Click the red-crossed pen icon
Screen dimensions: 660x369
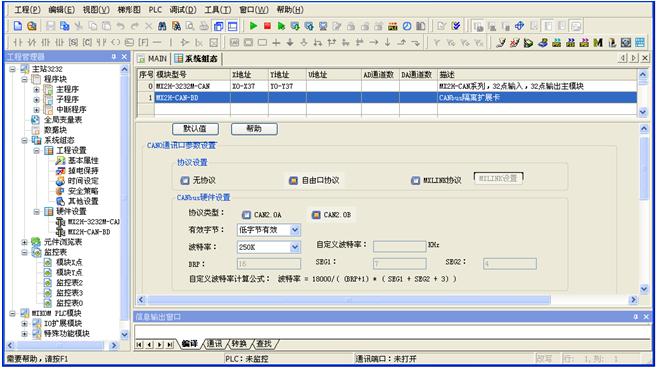[514, 42]
